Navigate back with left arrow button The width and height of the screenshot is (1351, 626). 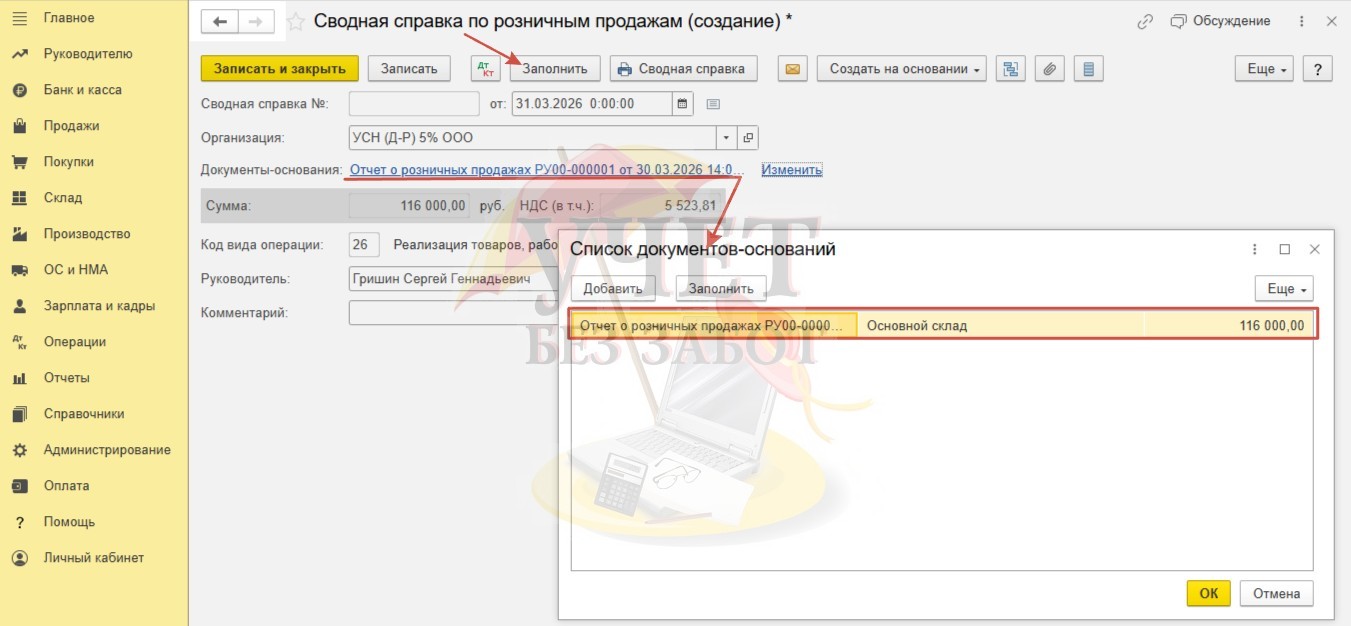(x=220, y=22)
